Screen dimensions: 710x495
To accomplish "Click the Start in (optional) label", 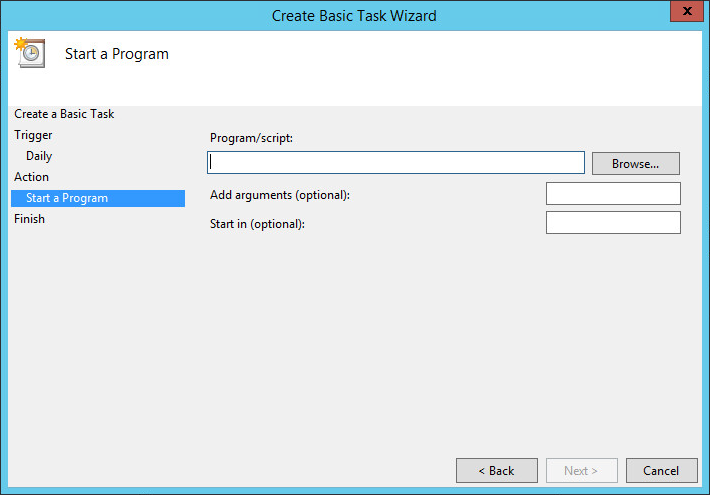I will point(257,224).
